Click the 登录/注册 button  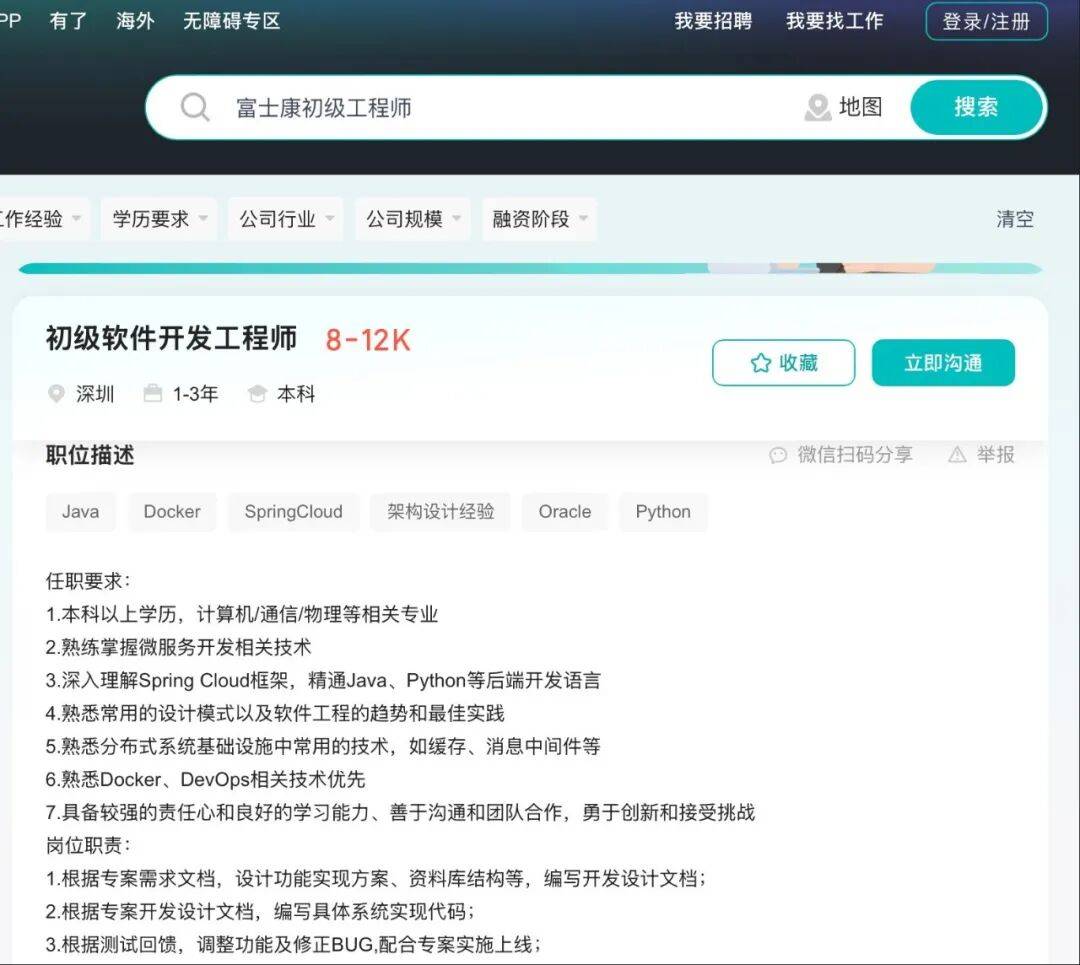(987, 21)
